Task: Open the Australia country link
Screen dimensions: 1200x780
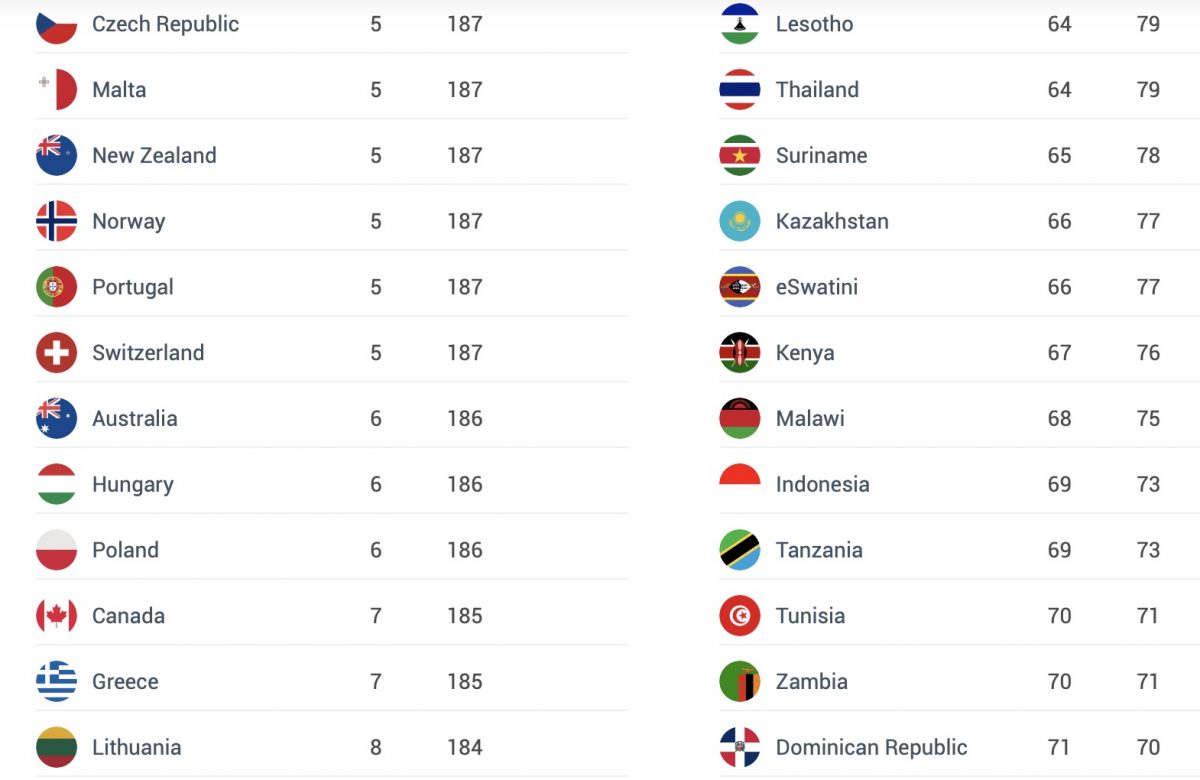Action: pyautogui.click(x=134, y=419)
